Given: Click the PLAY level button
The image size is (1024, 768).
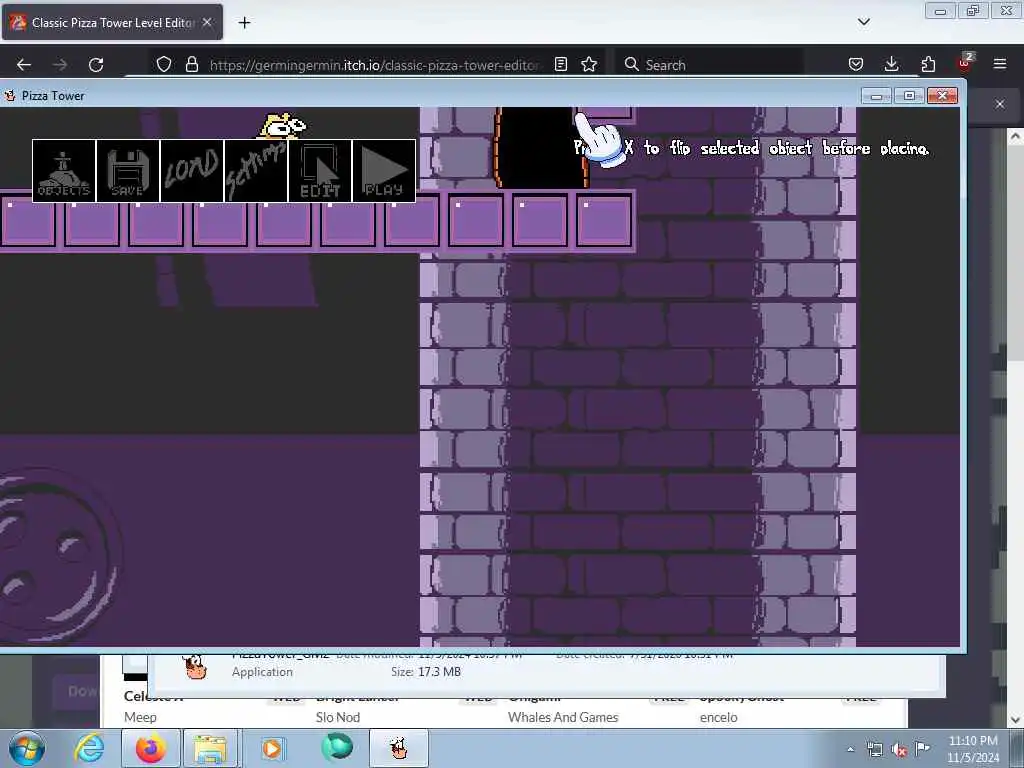Looking at the screenshot, I should pyautogui.click(x=384, y=171).
